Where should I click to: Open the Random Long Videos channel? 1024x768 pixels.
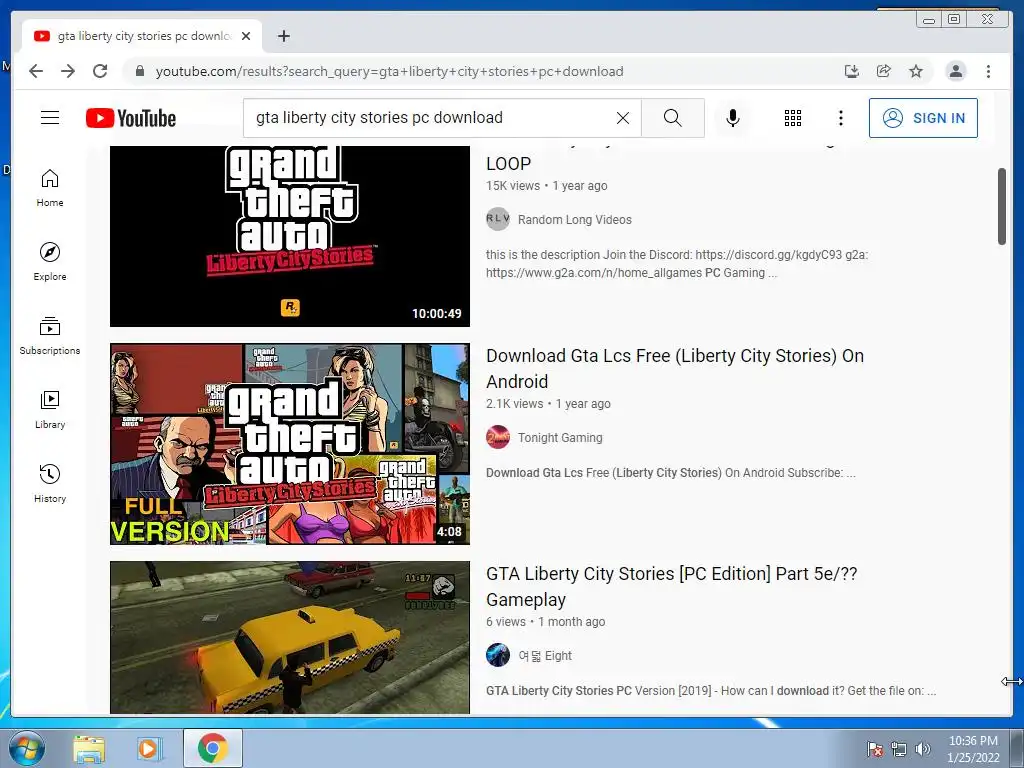point(575,219)
